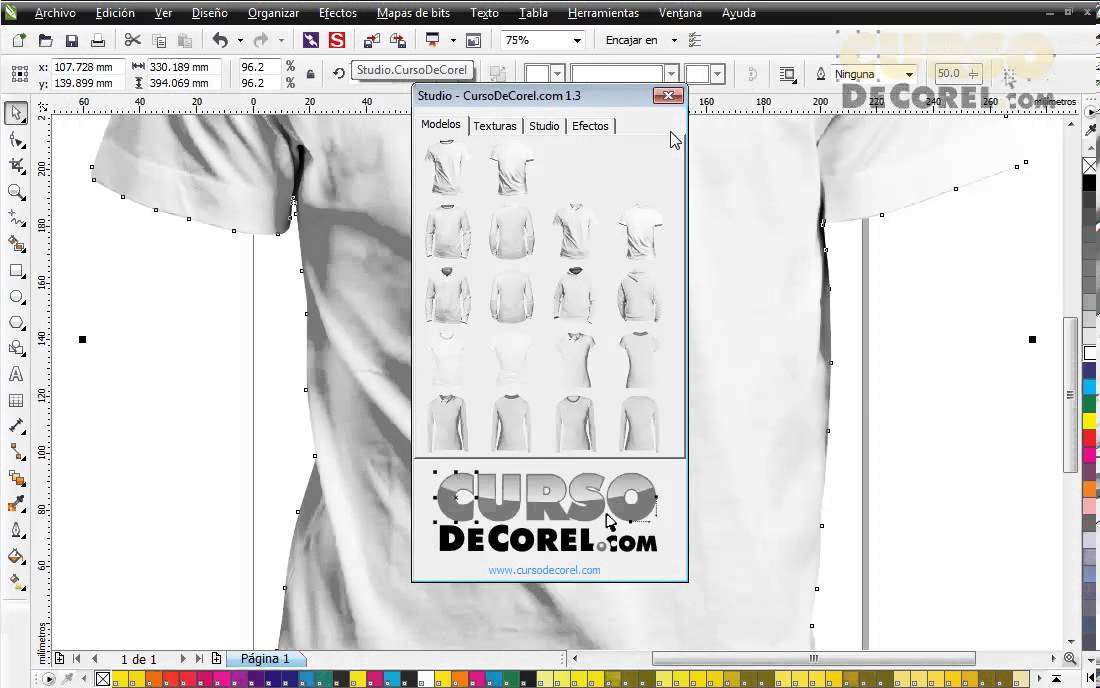
Task: Click the Undo arrow icon
Action: click(220, 41)
